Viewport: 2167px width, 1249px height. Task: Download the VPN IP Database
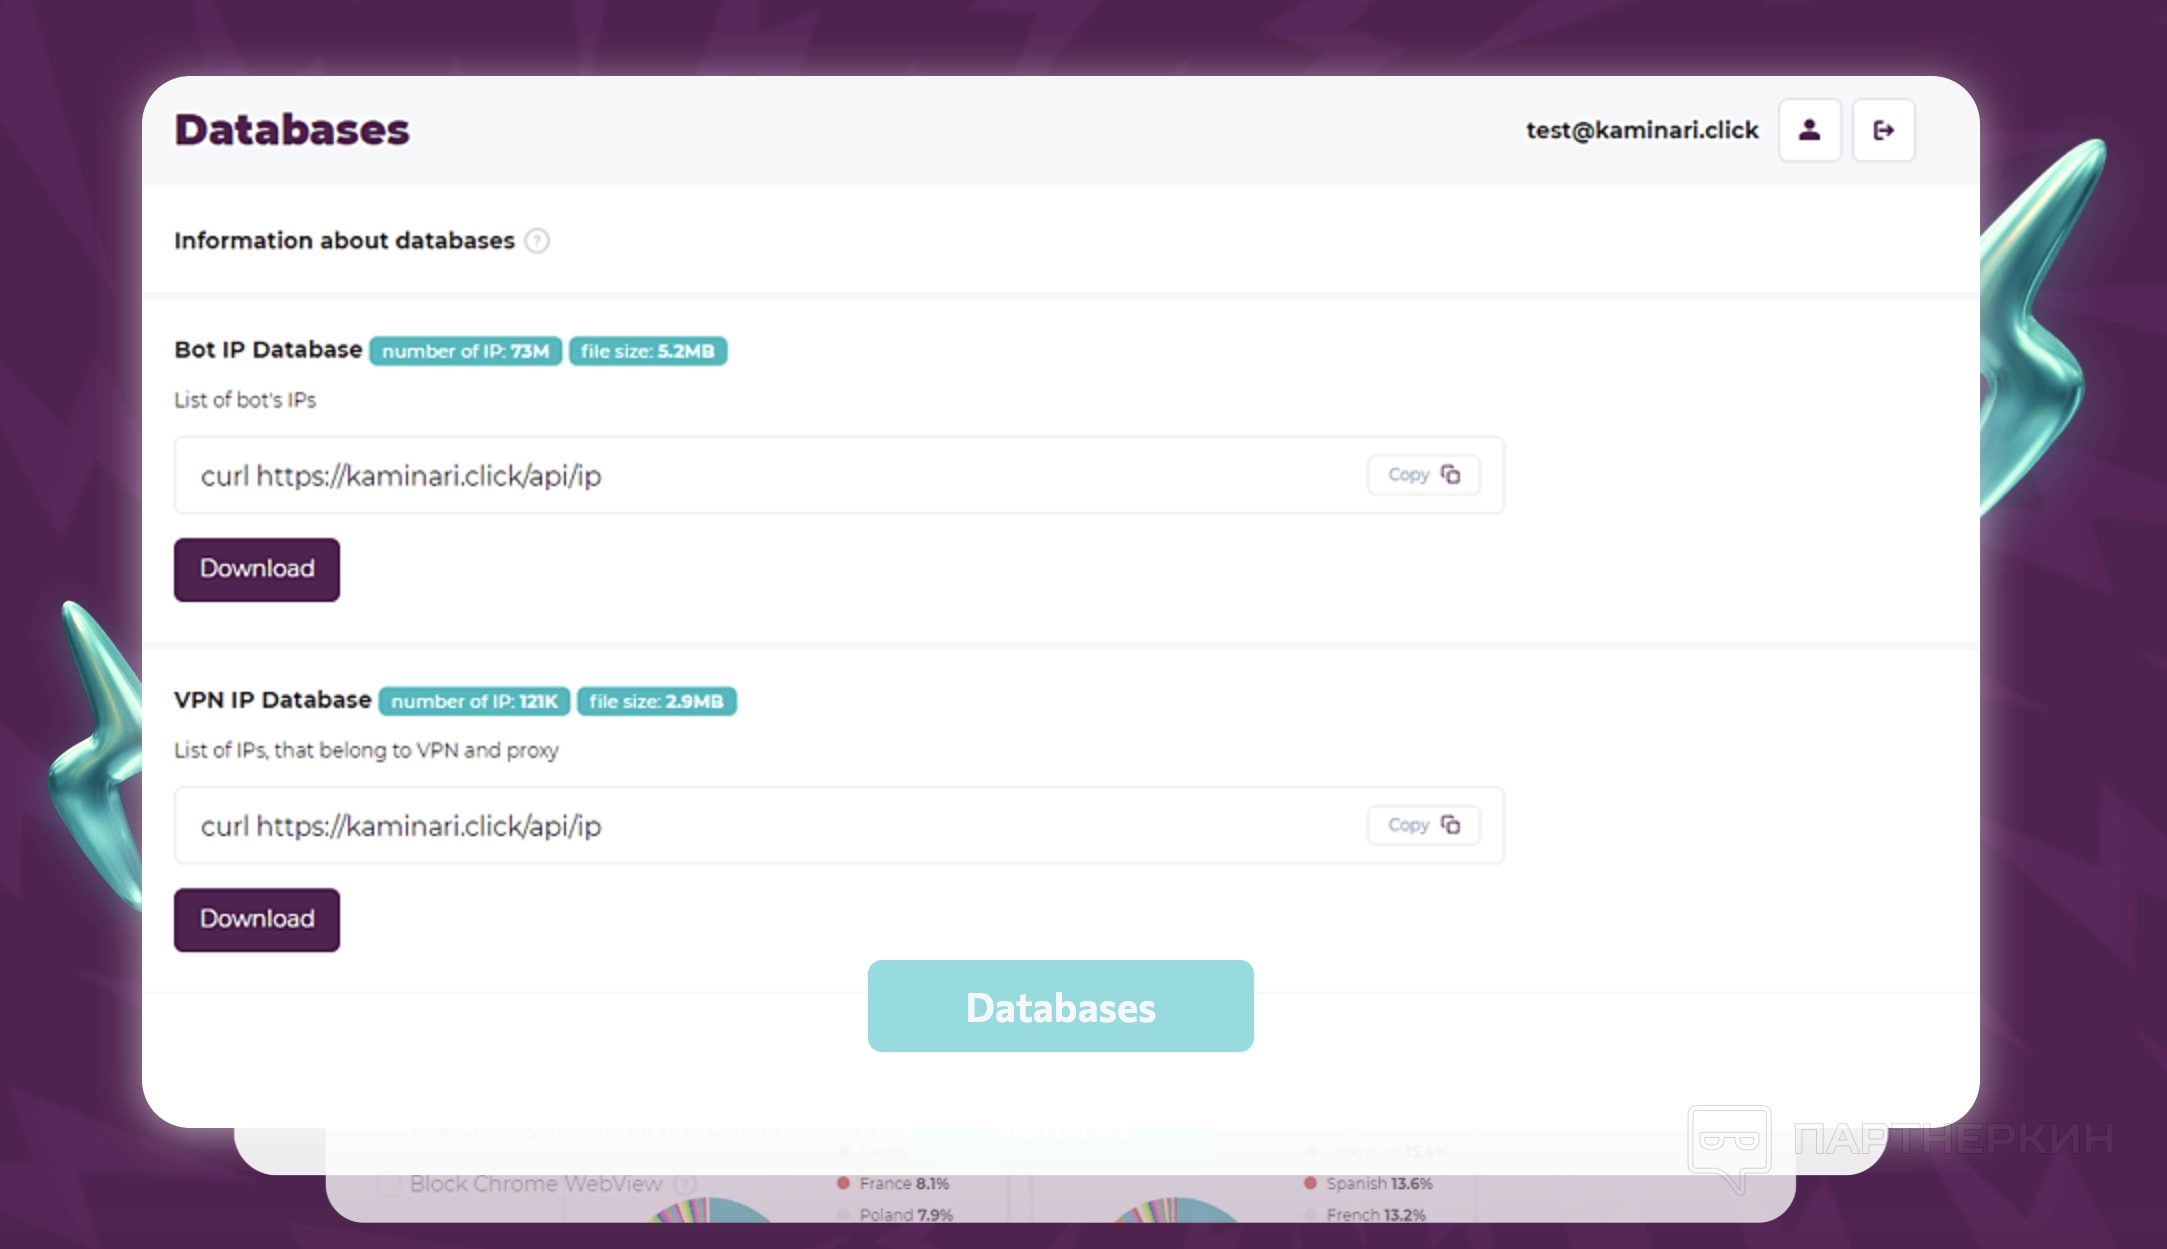(x=257, y=919)
